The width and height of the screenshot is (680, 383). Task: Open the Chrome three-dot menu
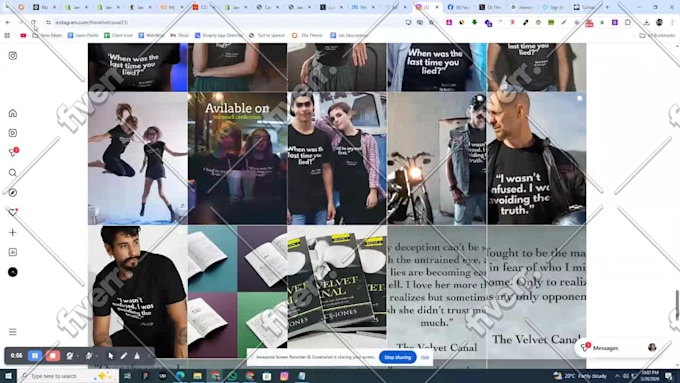pyautogui.click(x=672, y=22)
